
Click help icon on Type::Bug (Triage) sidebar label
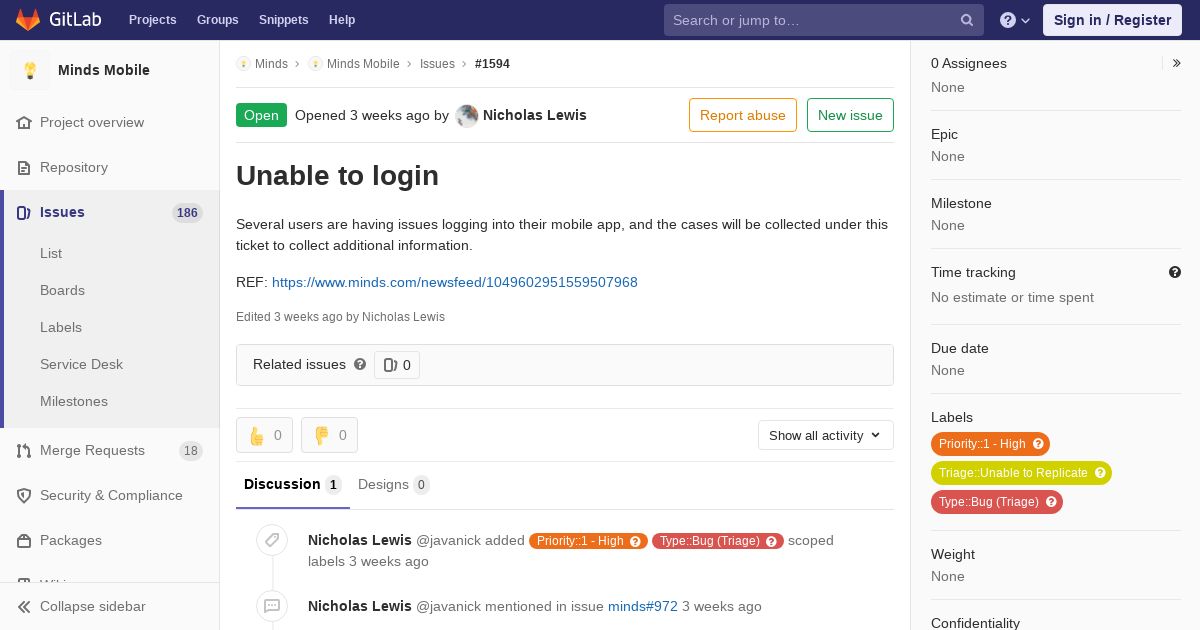click(x=1051, y=502)
